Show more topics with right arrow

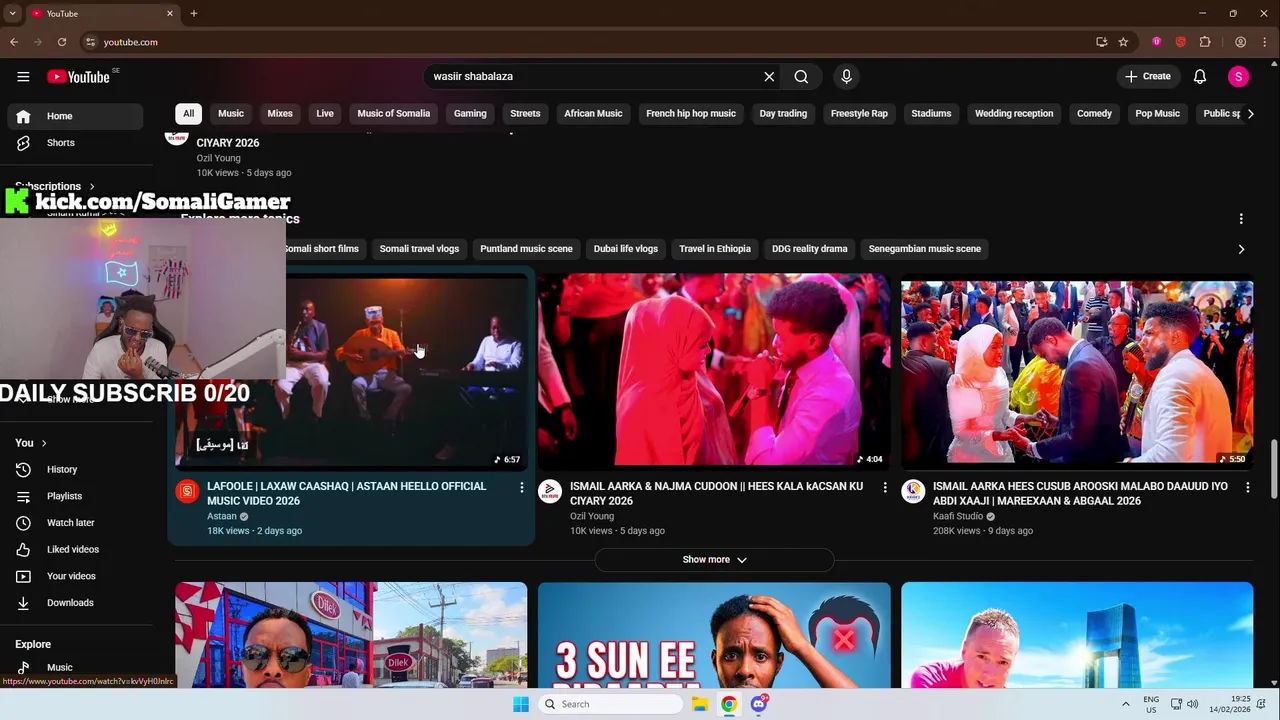tap(1241, 249)
